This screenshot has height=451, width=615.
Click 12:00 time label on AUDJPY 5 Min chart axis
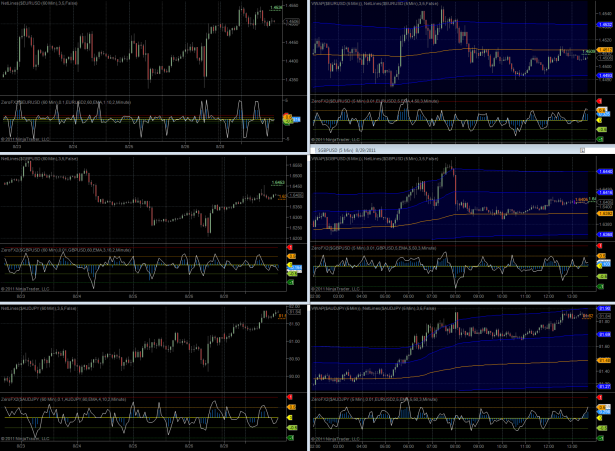tap(548, 446)
